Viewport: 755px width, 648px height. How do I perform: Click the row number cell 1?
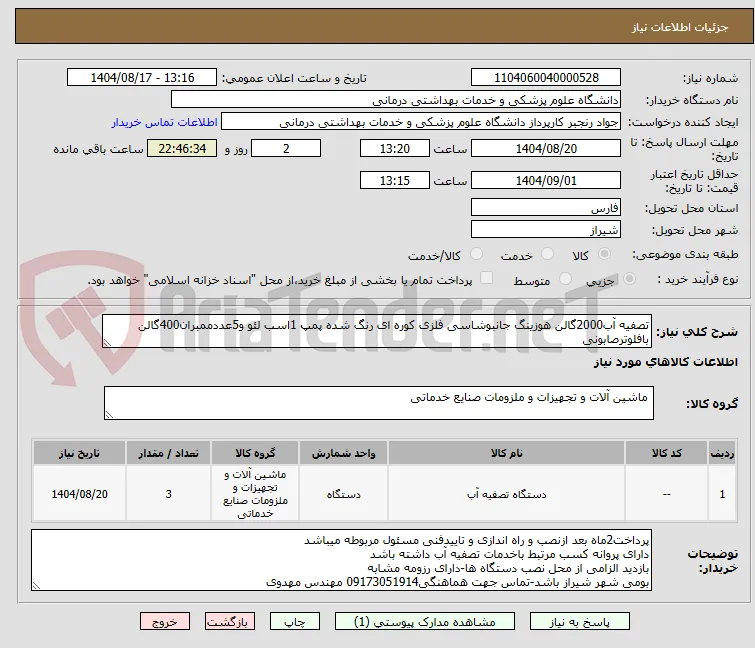[x=722, y=494]
